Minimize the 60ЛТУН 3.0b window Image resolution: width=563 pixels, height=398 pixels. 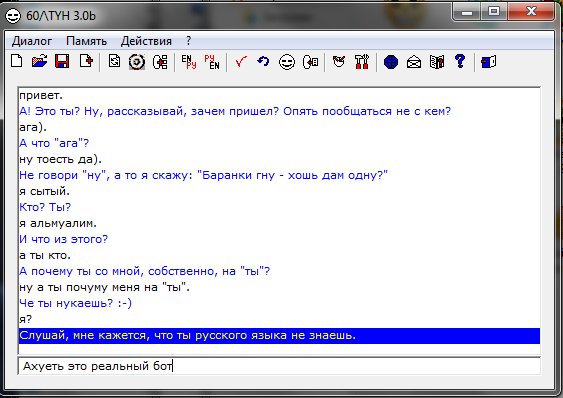coord(467,11)
